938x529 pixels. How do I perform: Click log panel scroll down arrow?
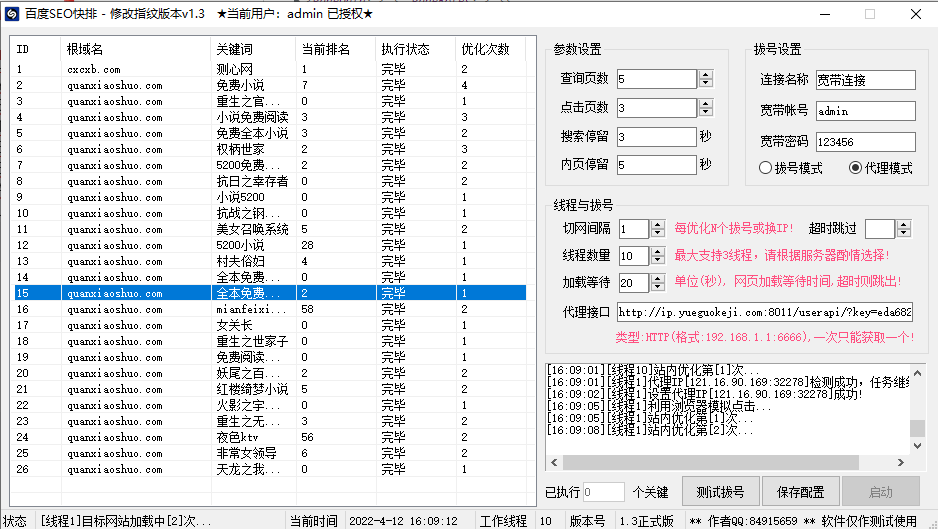point(917,446)
